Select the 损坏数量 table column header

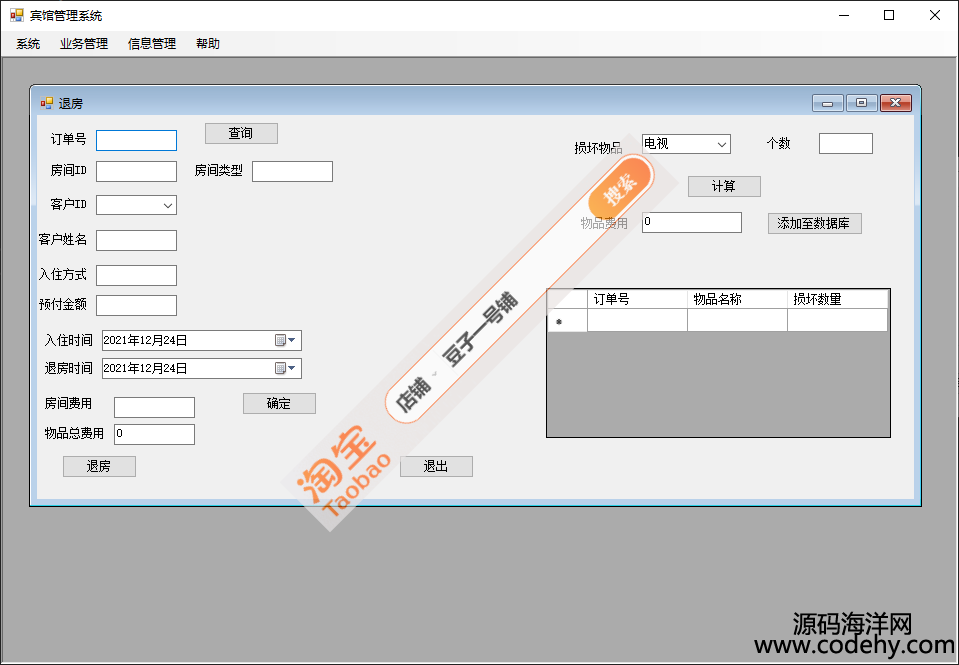[x=837, y=299]
